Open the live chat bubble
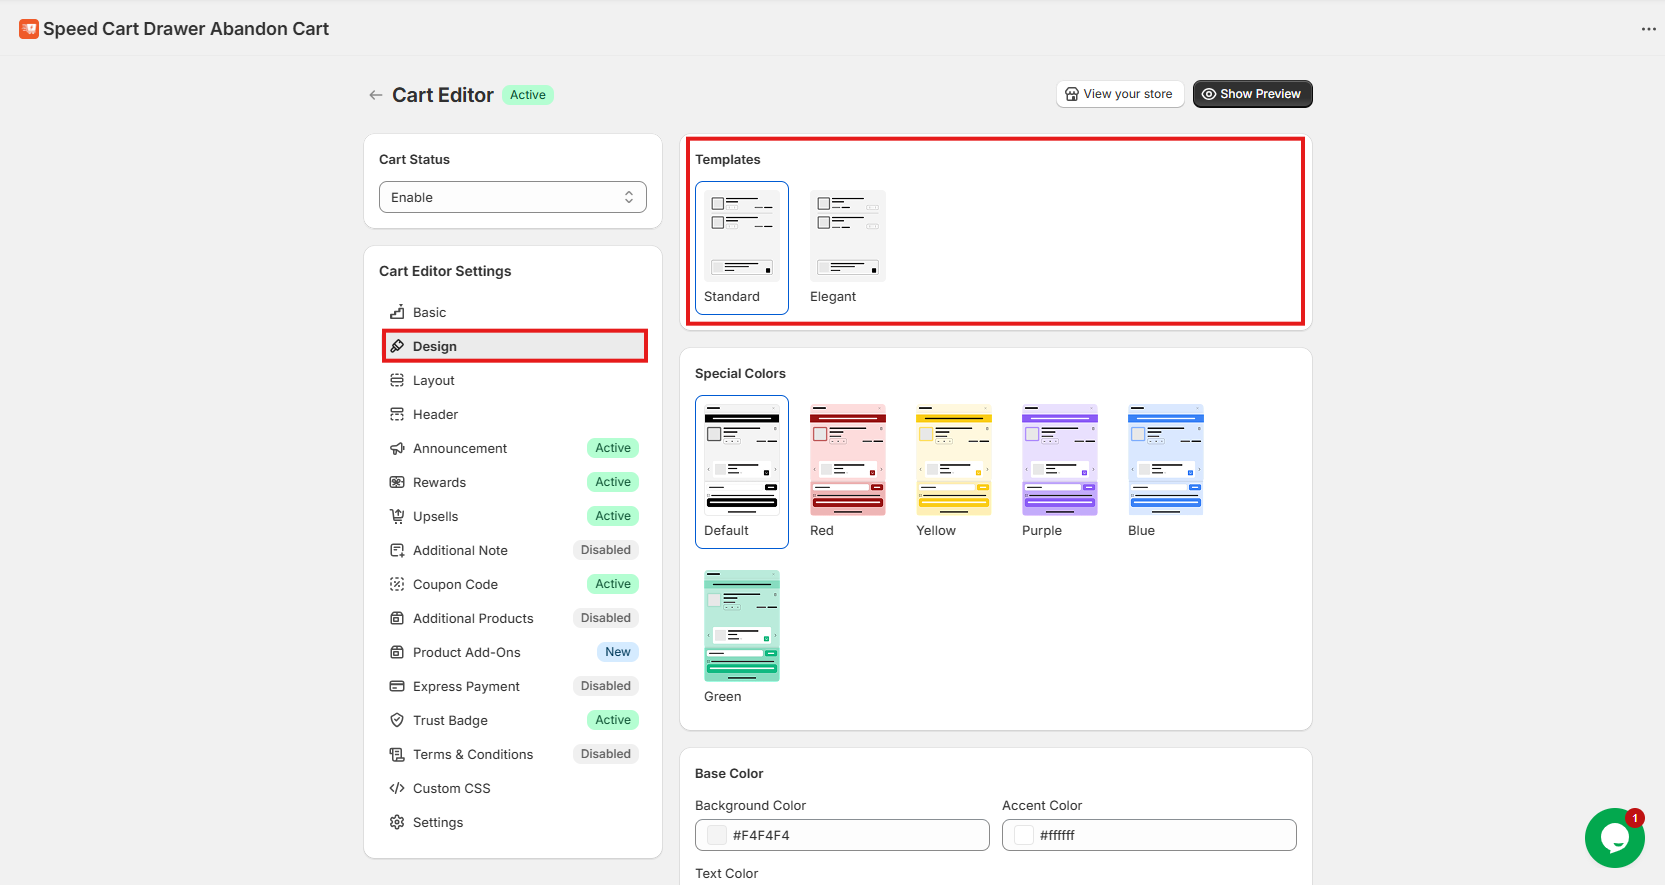The width and height of the screenshot is (1665, 885). pyautogui.click(x=1614, y=838)
